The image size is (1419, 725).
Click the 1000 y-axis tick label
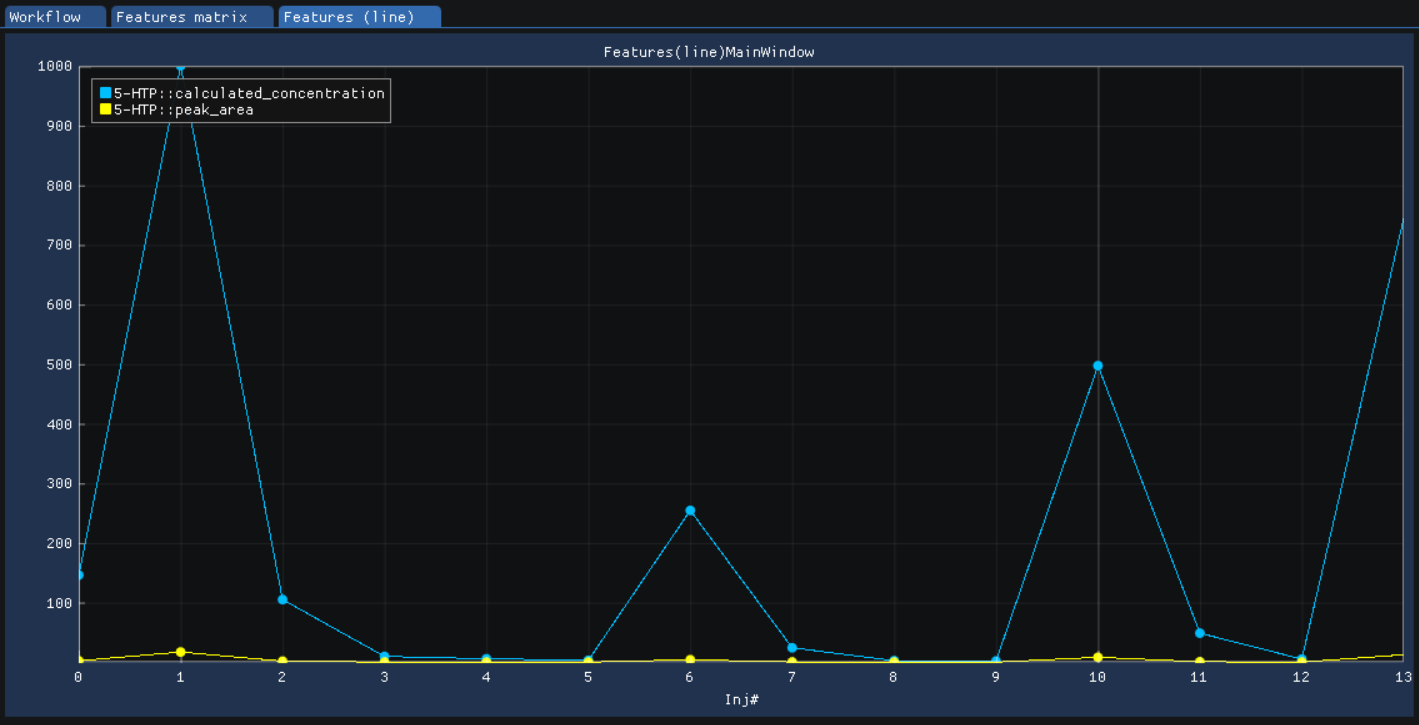(x=55, y=66)
